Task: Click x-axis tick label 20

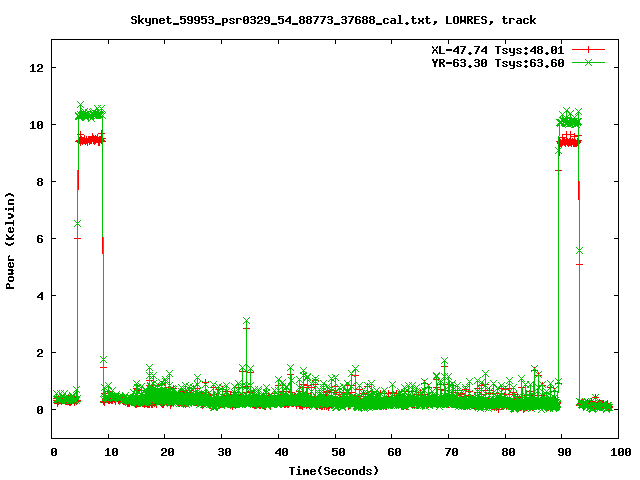Action: [x=167, y=452]
